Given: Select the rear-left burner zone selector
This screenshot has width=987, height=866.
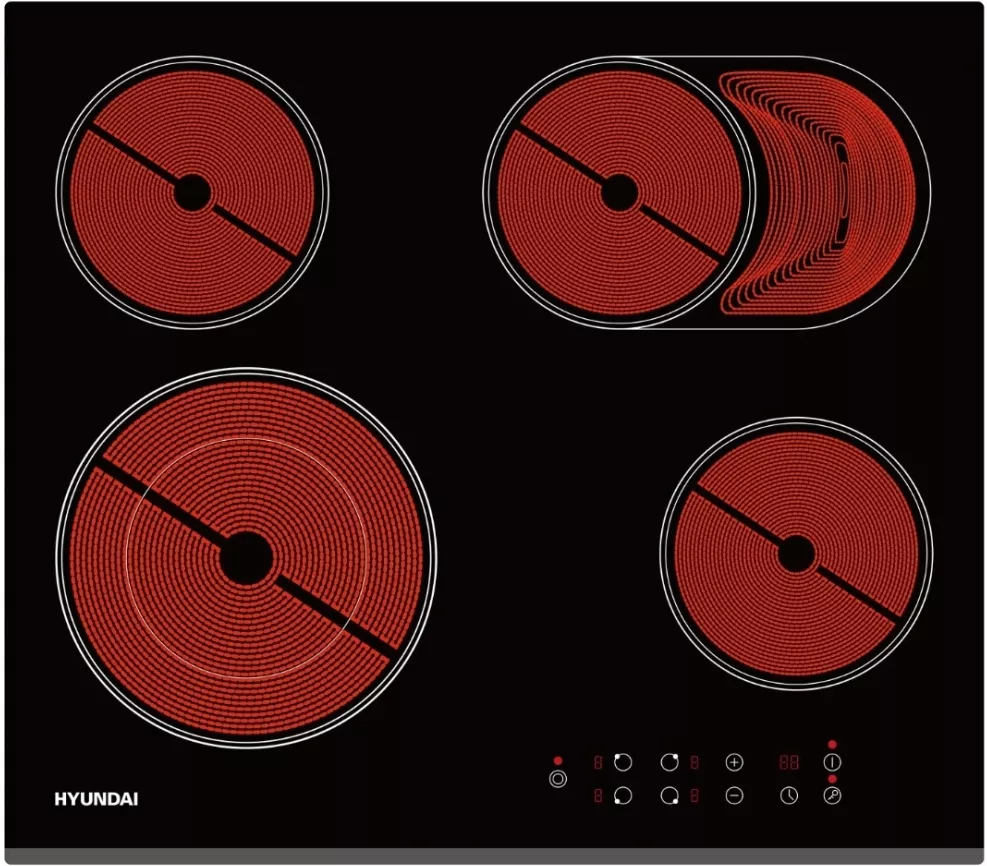Looking at the screenshot, I should click(623, 762).
